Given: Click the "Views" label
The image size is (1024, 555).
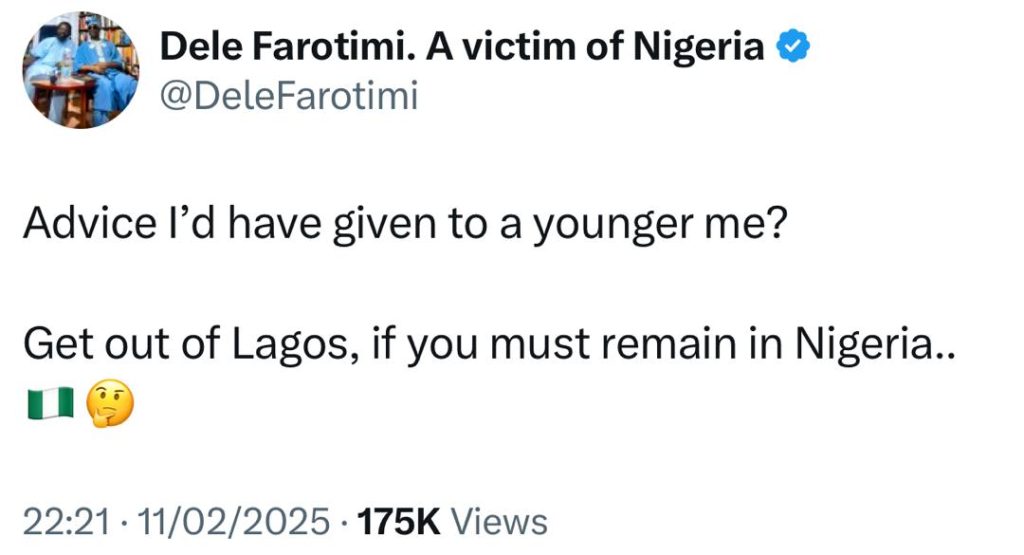Looking at the screenshot, I should tap(500, 521).
